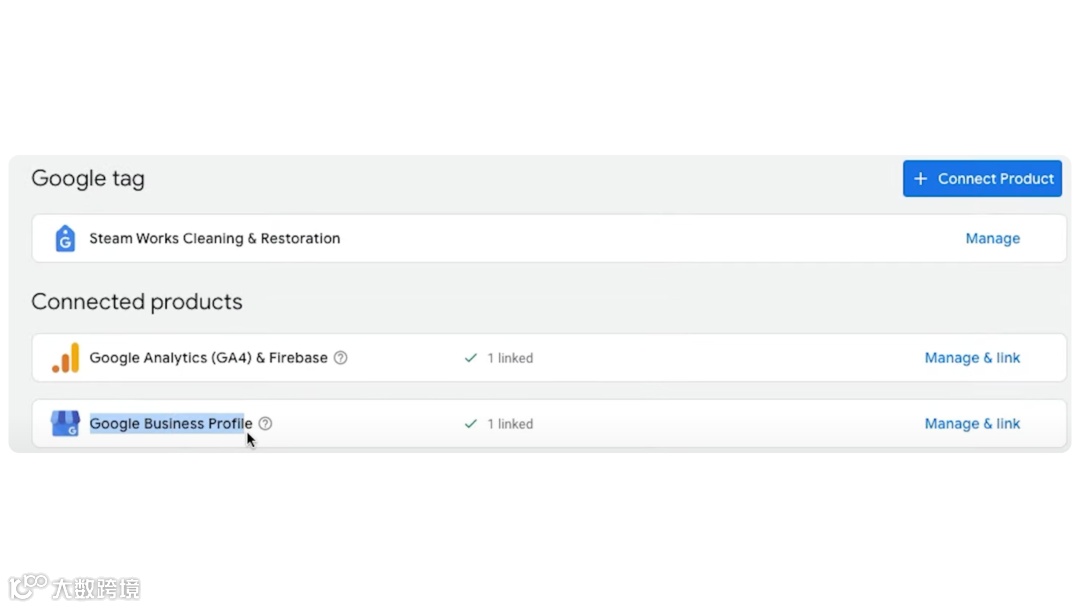1080x608 pixels.
Task: Click the green checkmark in the Google Analytics row
Action: (x=471, y=358)
